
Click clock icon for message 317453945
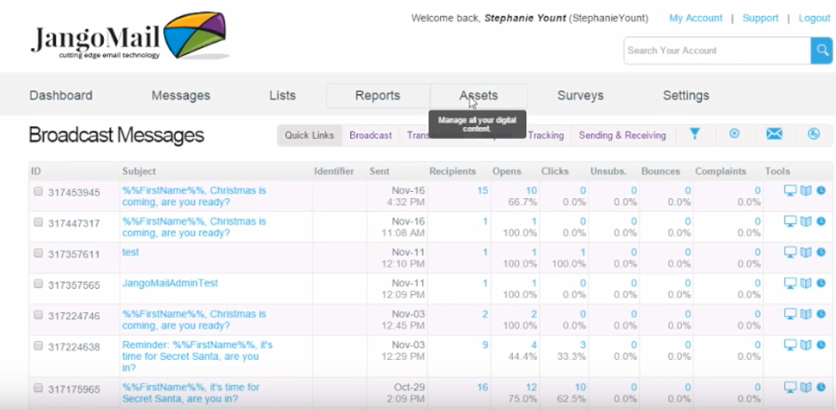point(821,190)
